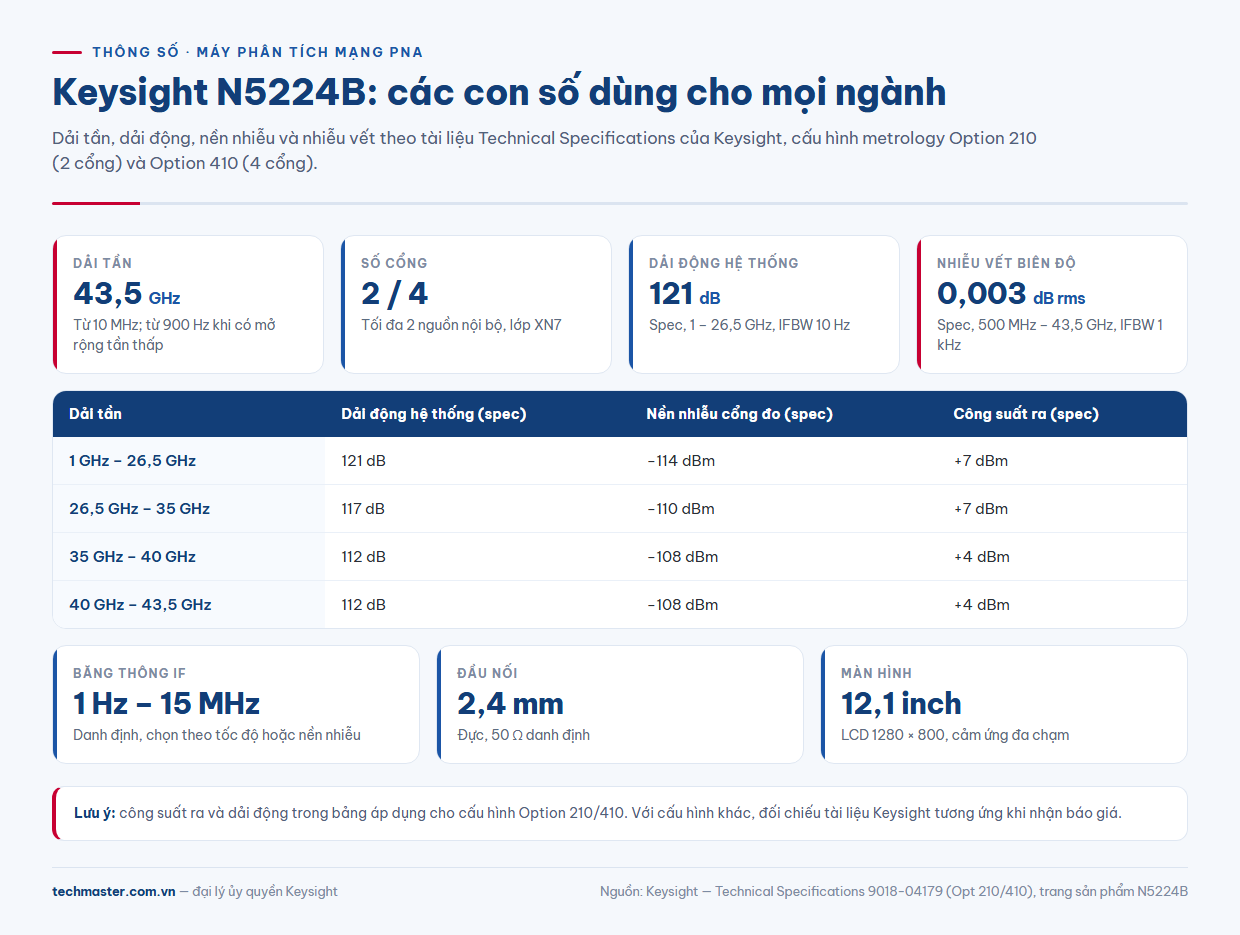The height and width of the screenshot is (935, 1240).
Task: Click 'Tối đa 2 nguồn nội bộ, lớp XN7' text
Action: pyautogui.click(x=461, y=325)
